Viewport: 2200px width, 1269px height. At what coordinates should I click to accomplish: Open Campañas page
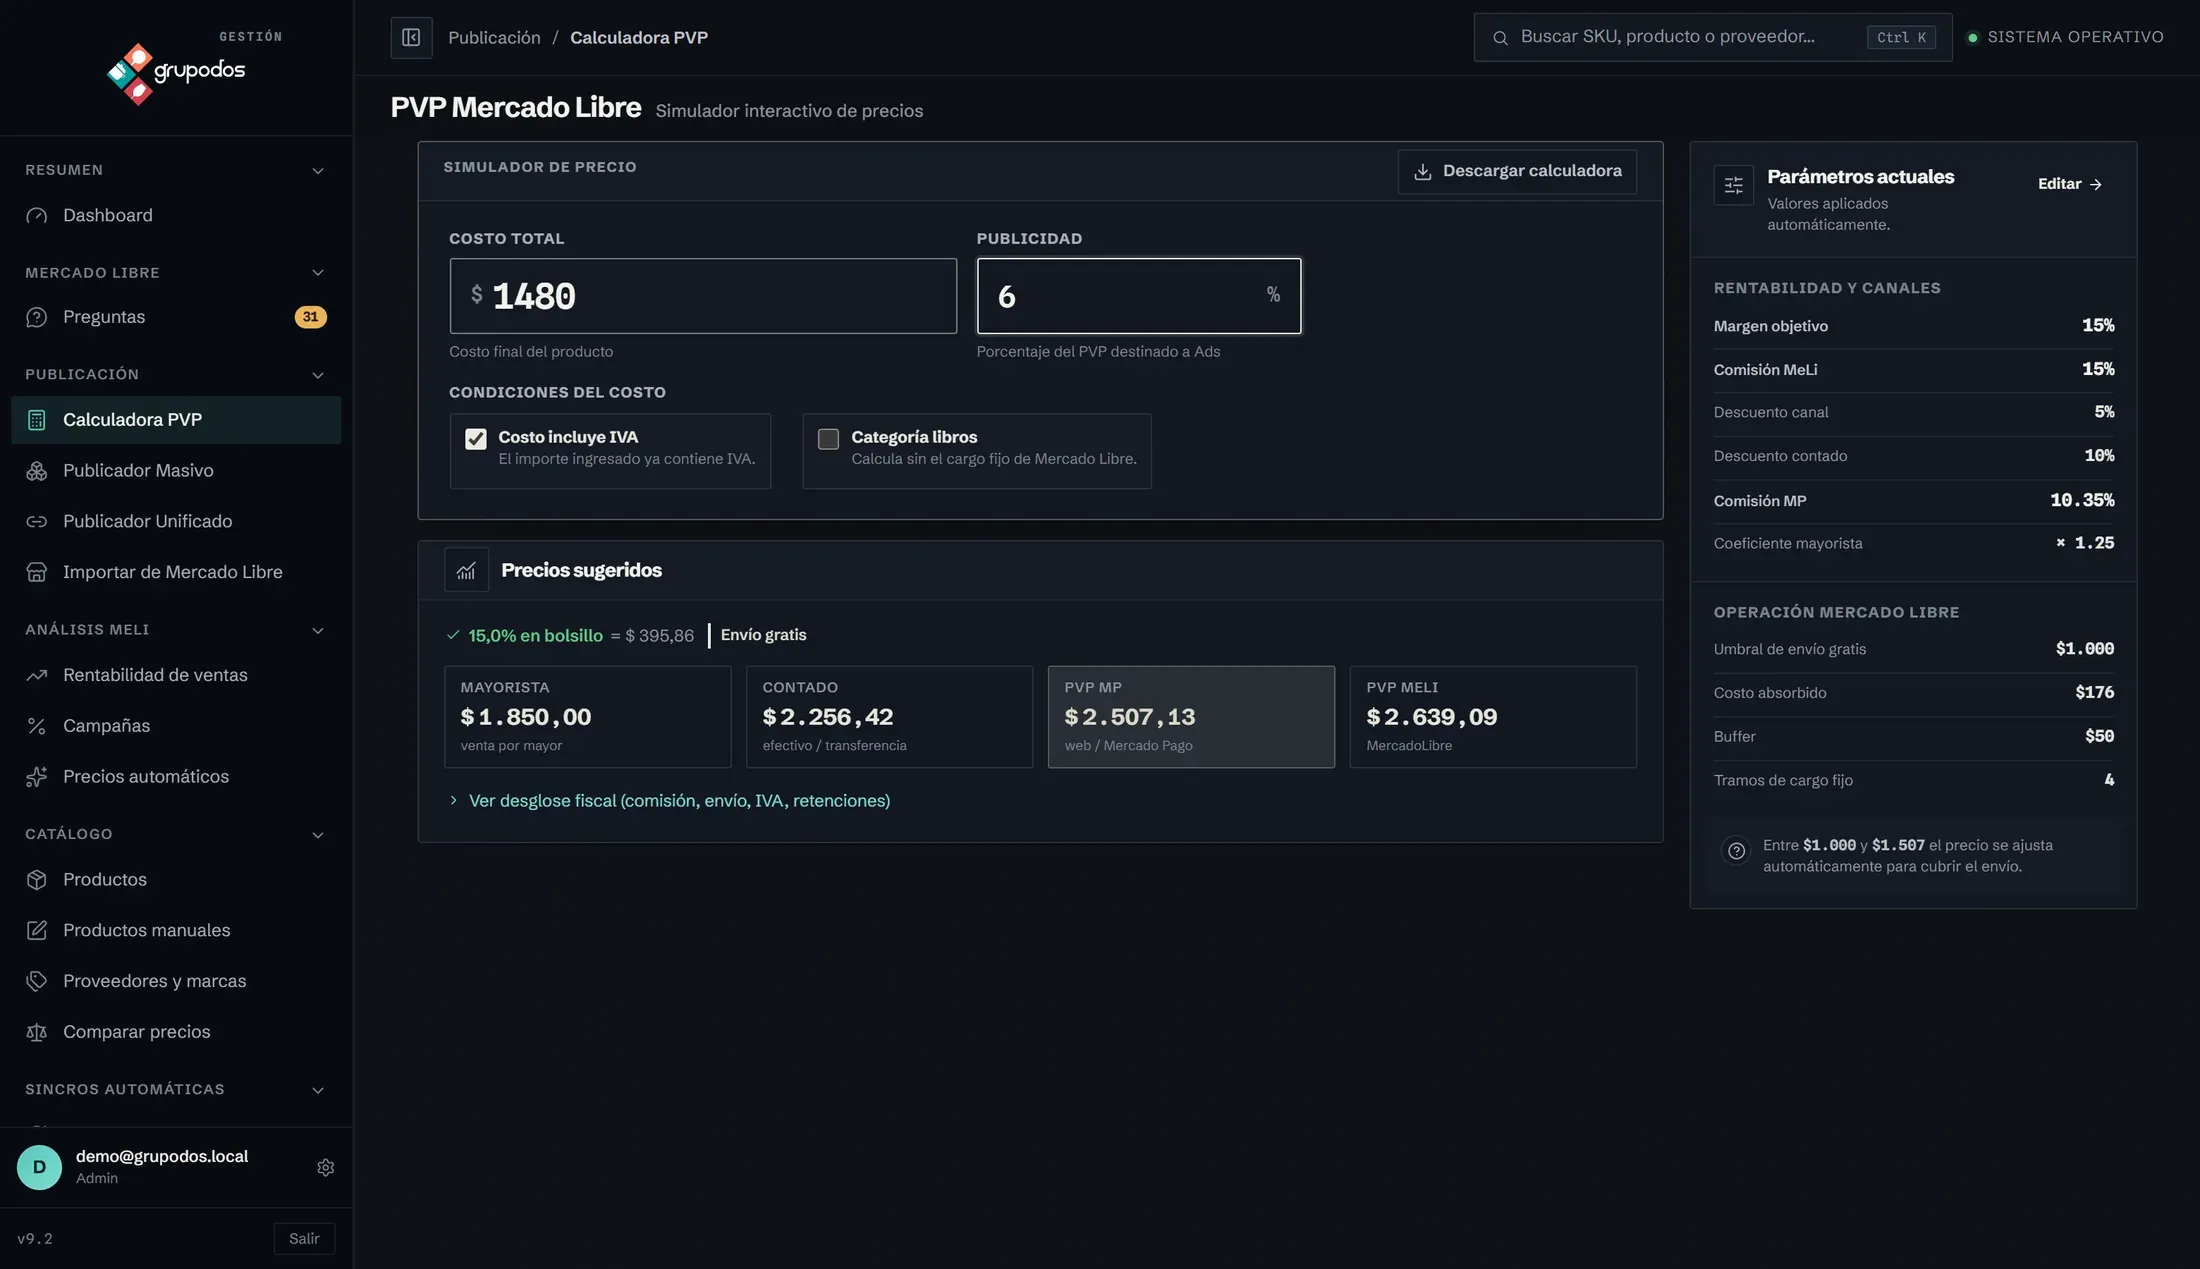click(176, 726)
